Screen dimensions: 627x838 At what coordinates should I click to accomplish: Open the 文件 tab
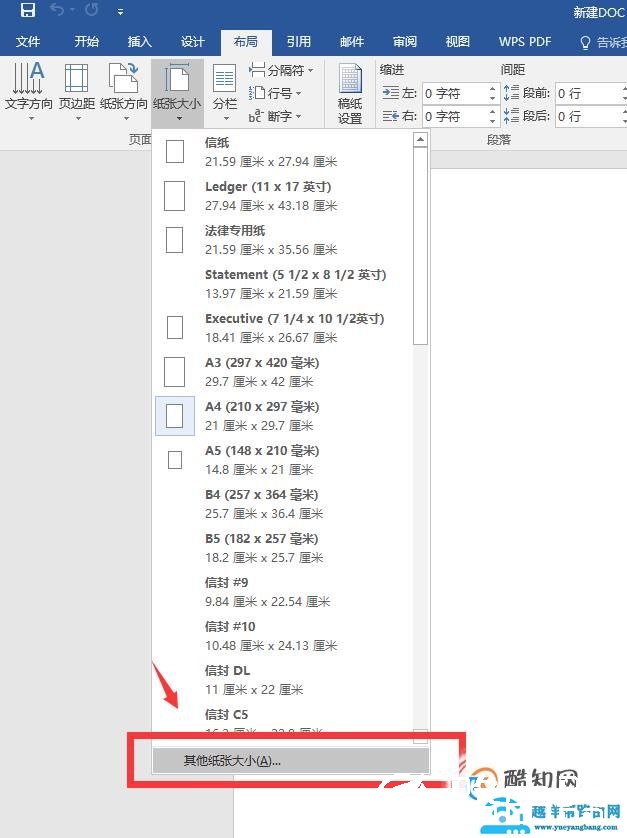[x=28, y=42]
